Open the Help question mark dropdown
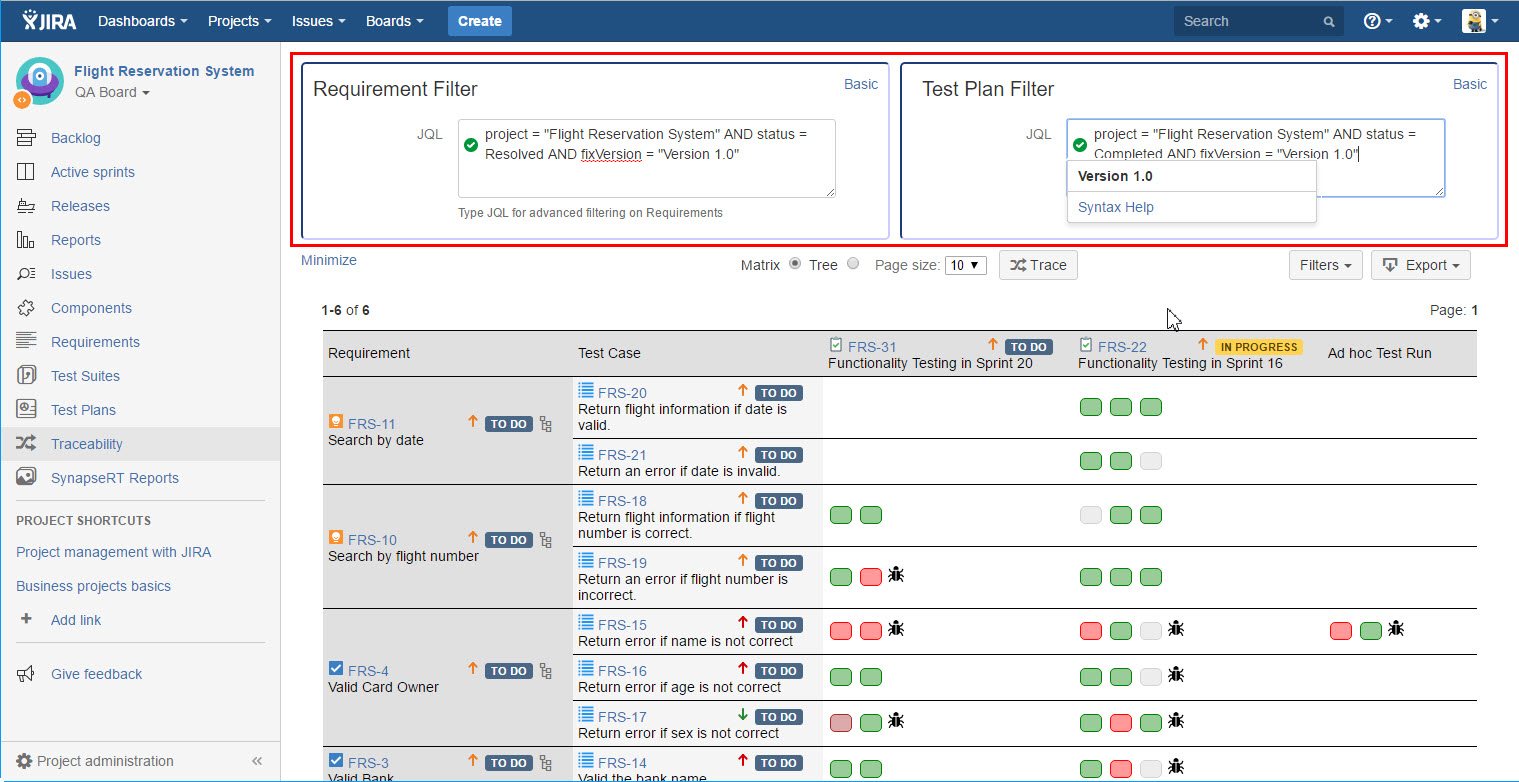 pos(1378,21)
